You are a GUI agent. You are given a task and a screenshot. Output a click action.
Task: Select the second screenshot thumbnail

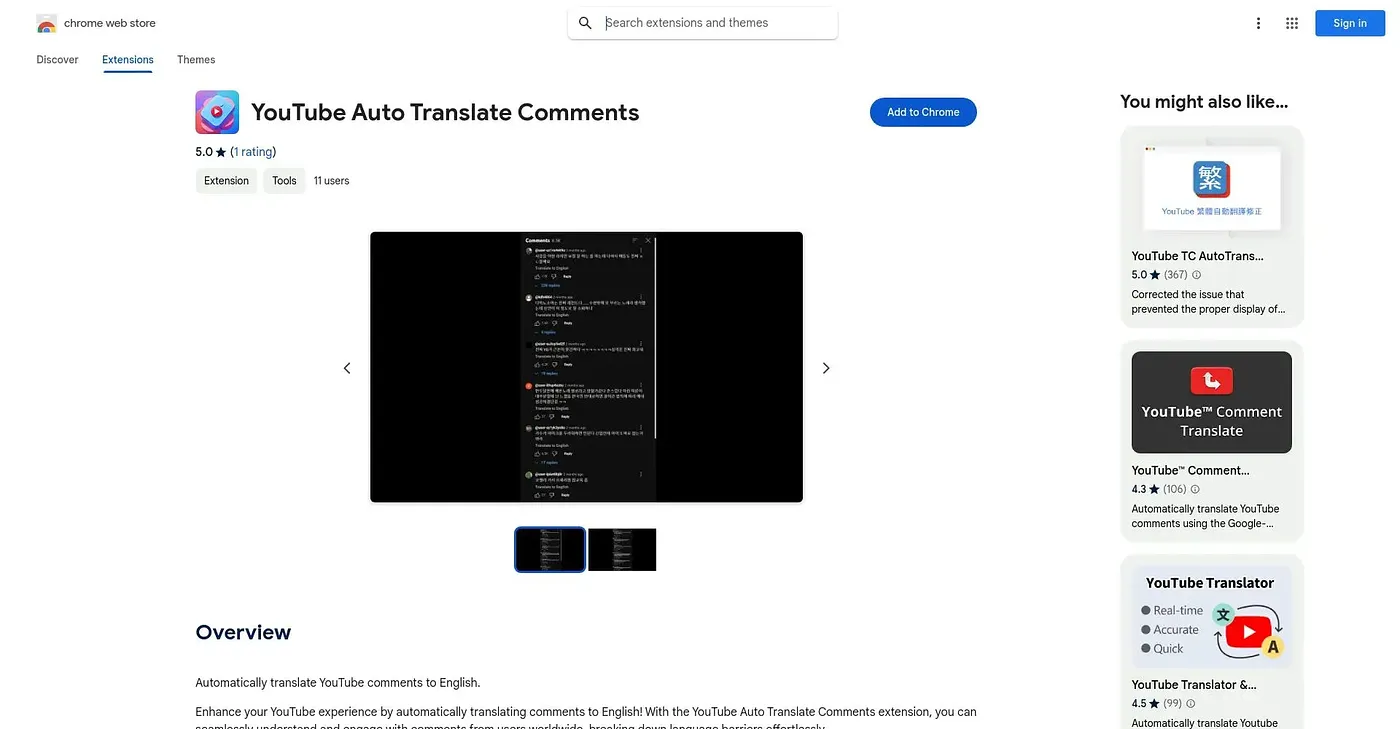coord(622,550)
